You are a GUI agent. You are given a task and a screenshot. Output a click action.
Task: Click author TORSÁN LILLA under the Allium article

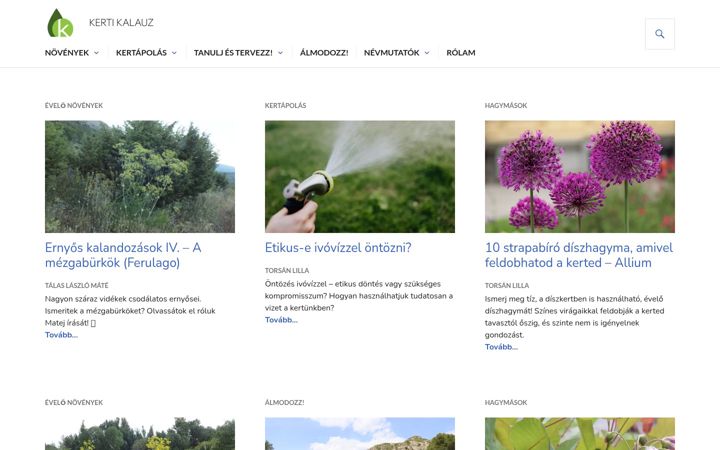click(x=506, y=286)
